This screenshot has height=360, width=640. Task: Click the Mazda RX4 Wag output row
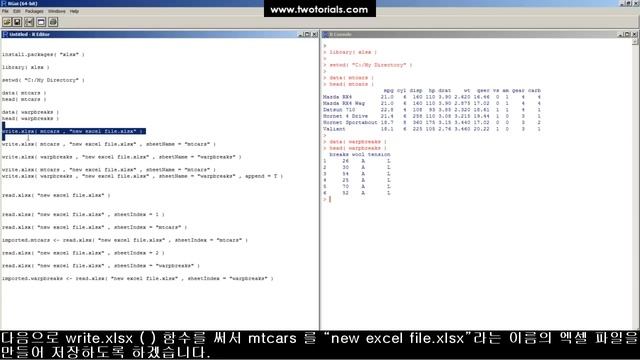point(432,103)
